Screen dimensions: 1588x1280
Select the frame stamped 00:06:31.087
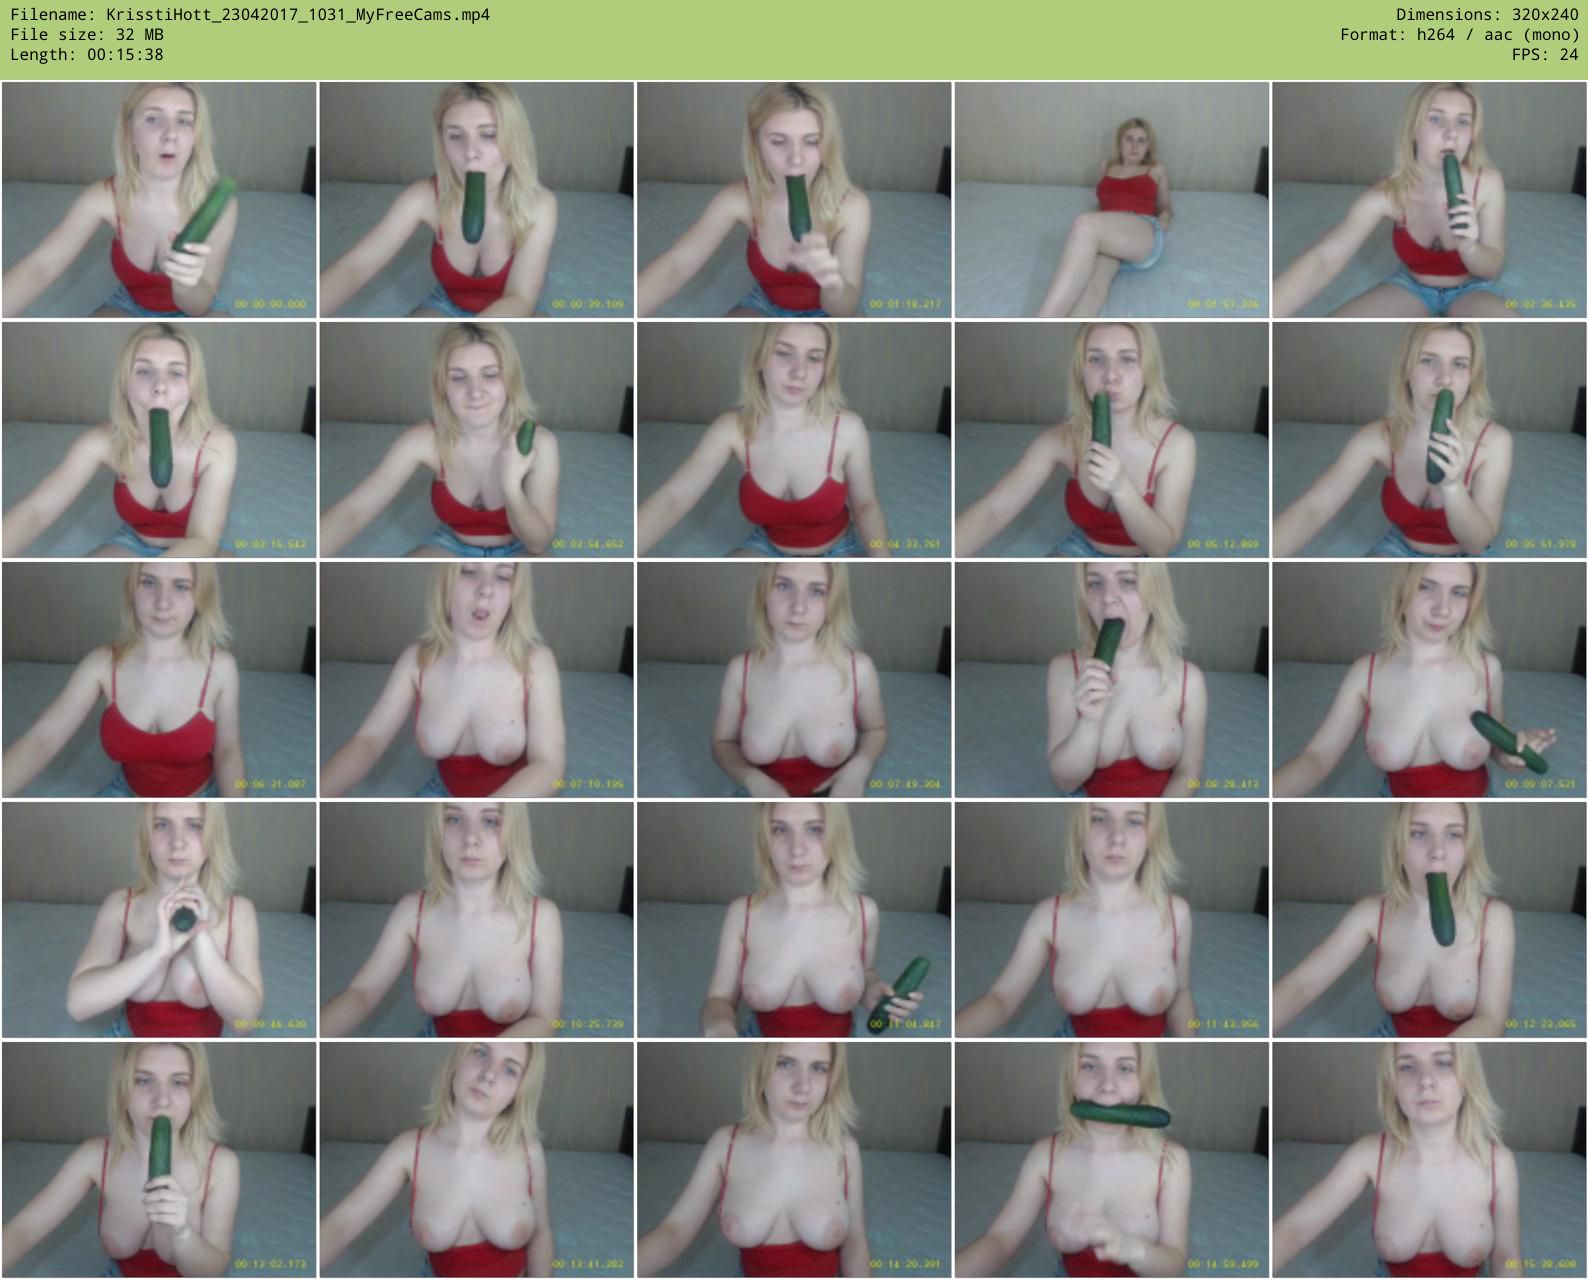click(x=159, y=680)
